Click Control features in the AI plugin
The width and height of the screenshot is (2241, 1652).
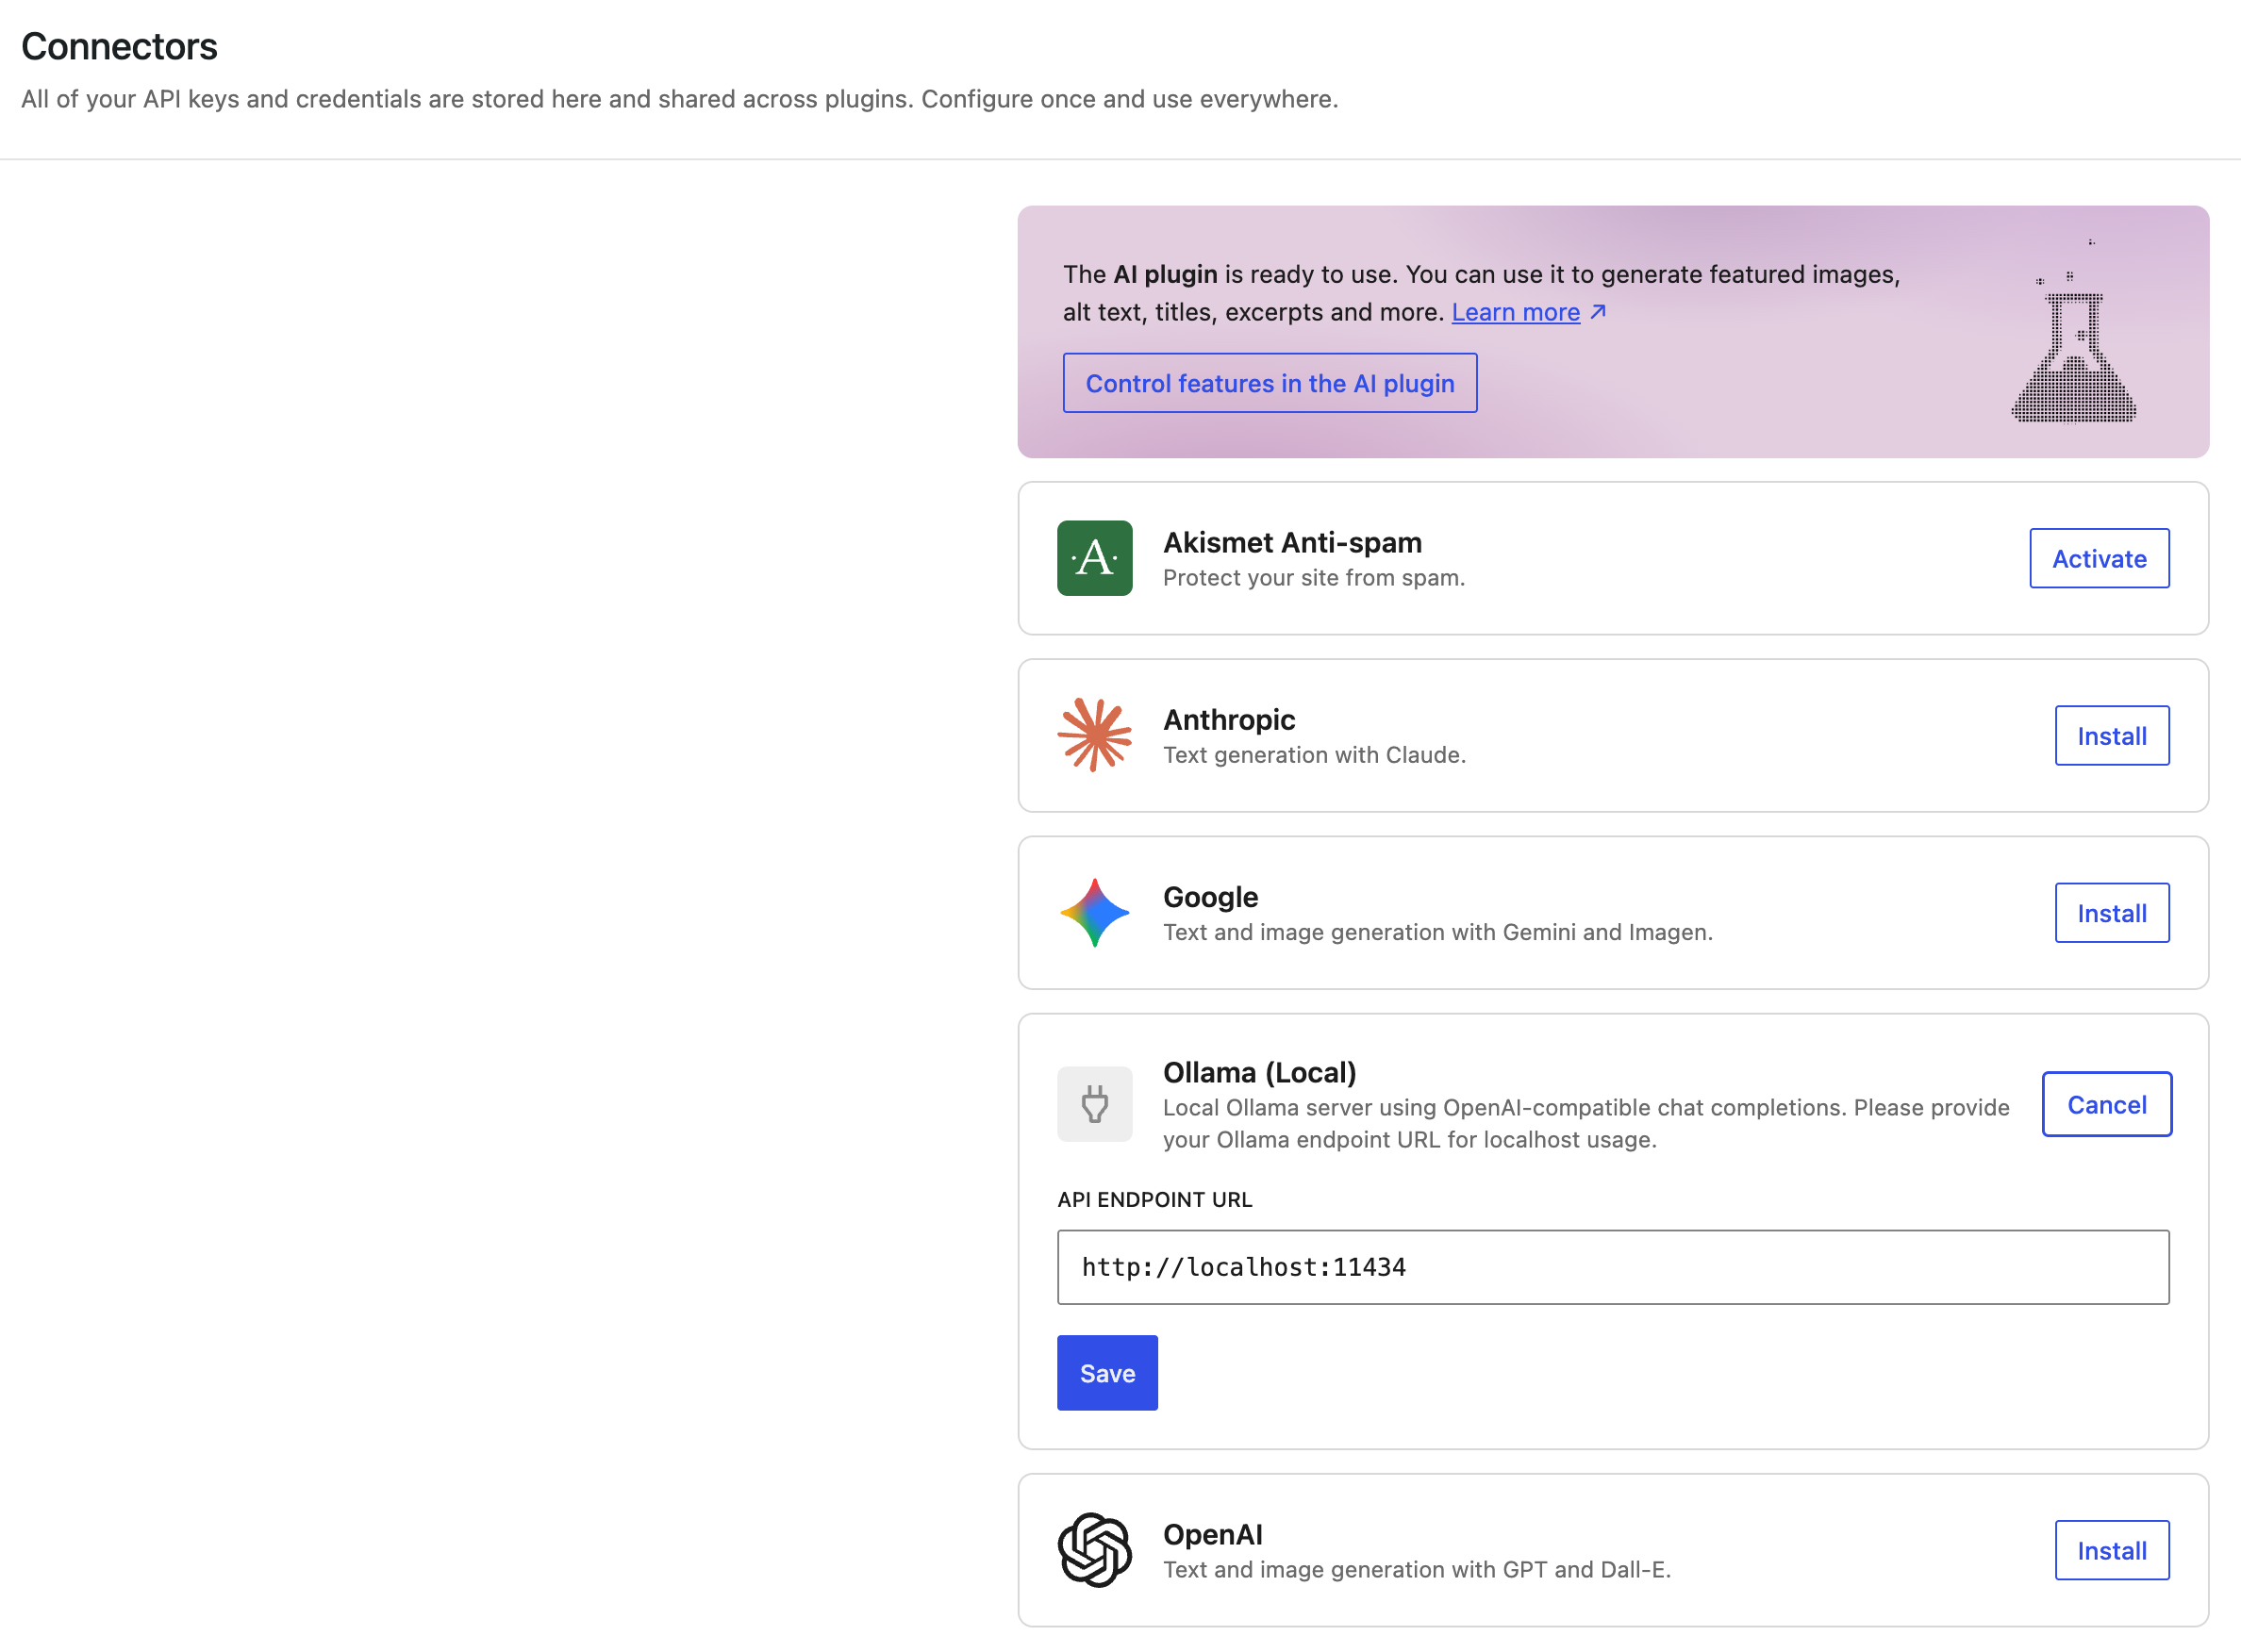pyautogui.click(x=1269, y=383)
